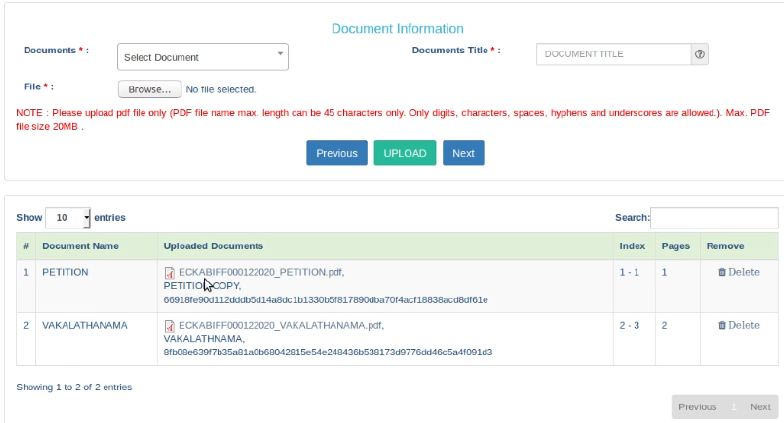Click the Document Title input field

point(614,54)
